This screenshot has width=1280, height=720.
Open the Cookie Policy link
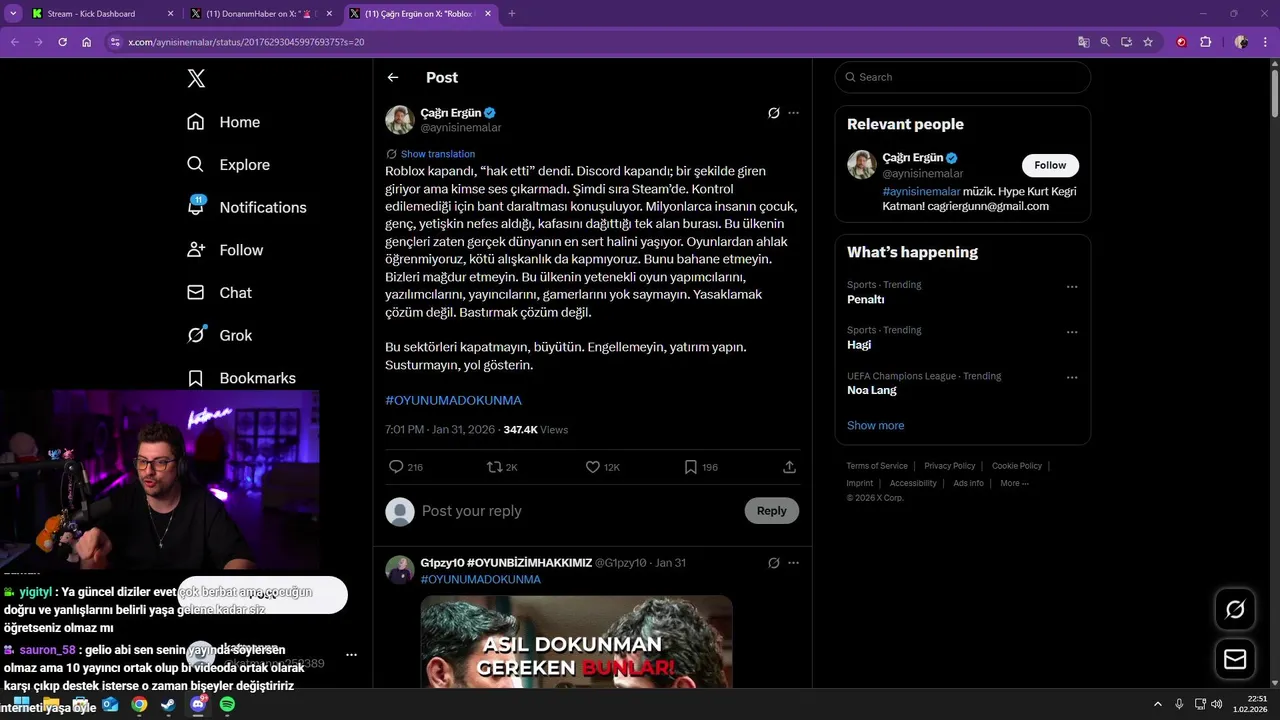(x=1017, y=466)
